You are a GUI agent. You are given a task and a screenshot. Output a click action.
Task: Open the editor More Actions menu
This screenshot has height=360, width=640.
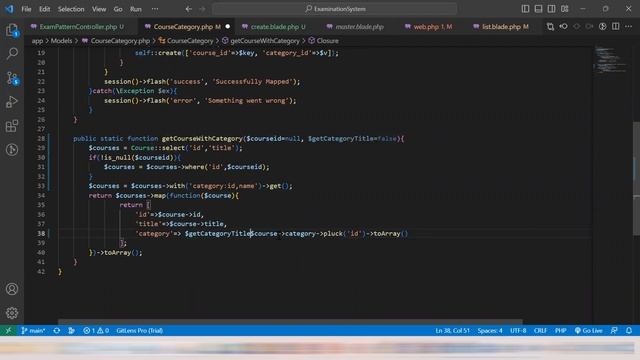click(x=629, y=27)
